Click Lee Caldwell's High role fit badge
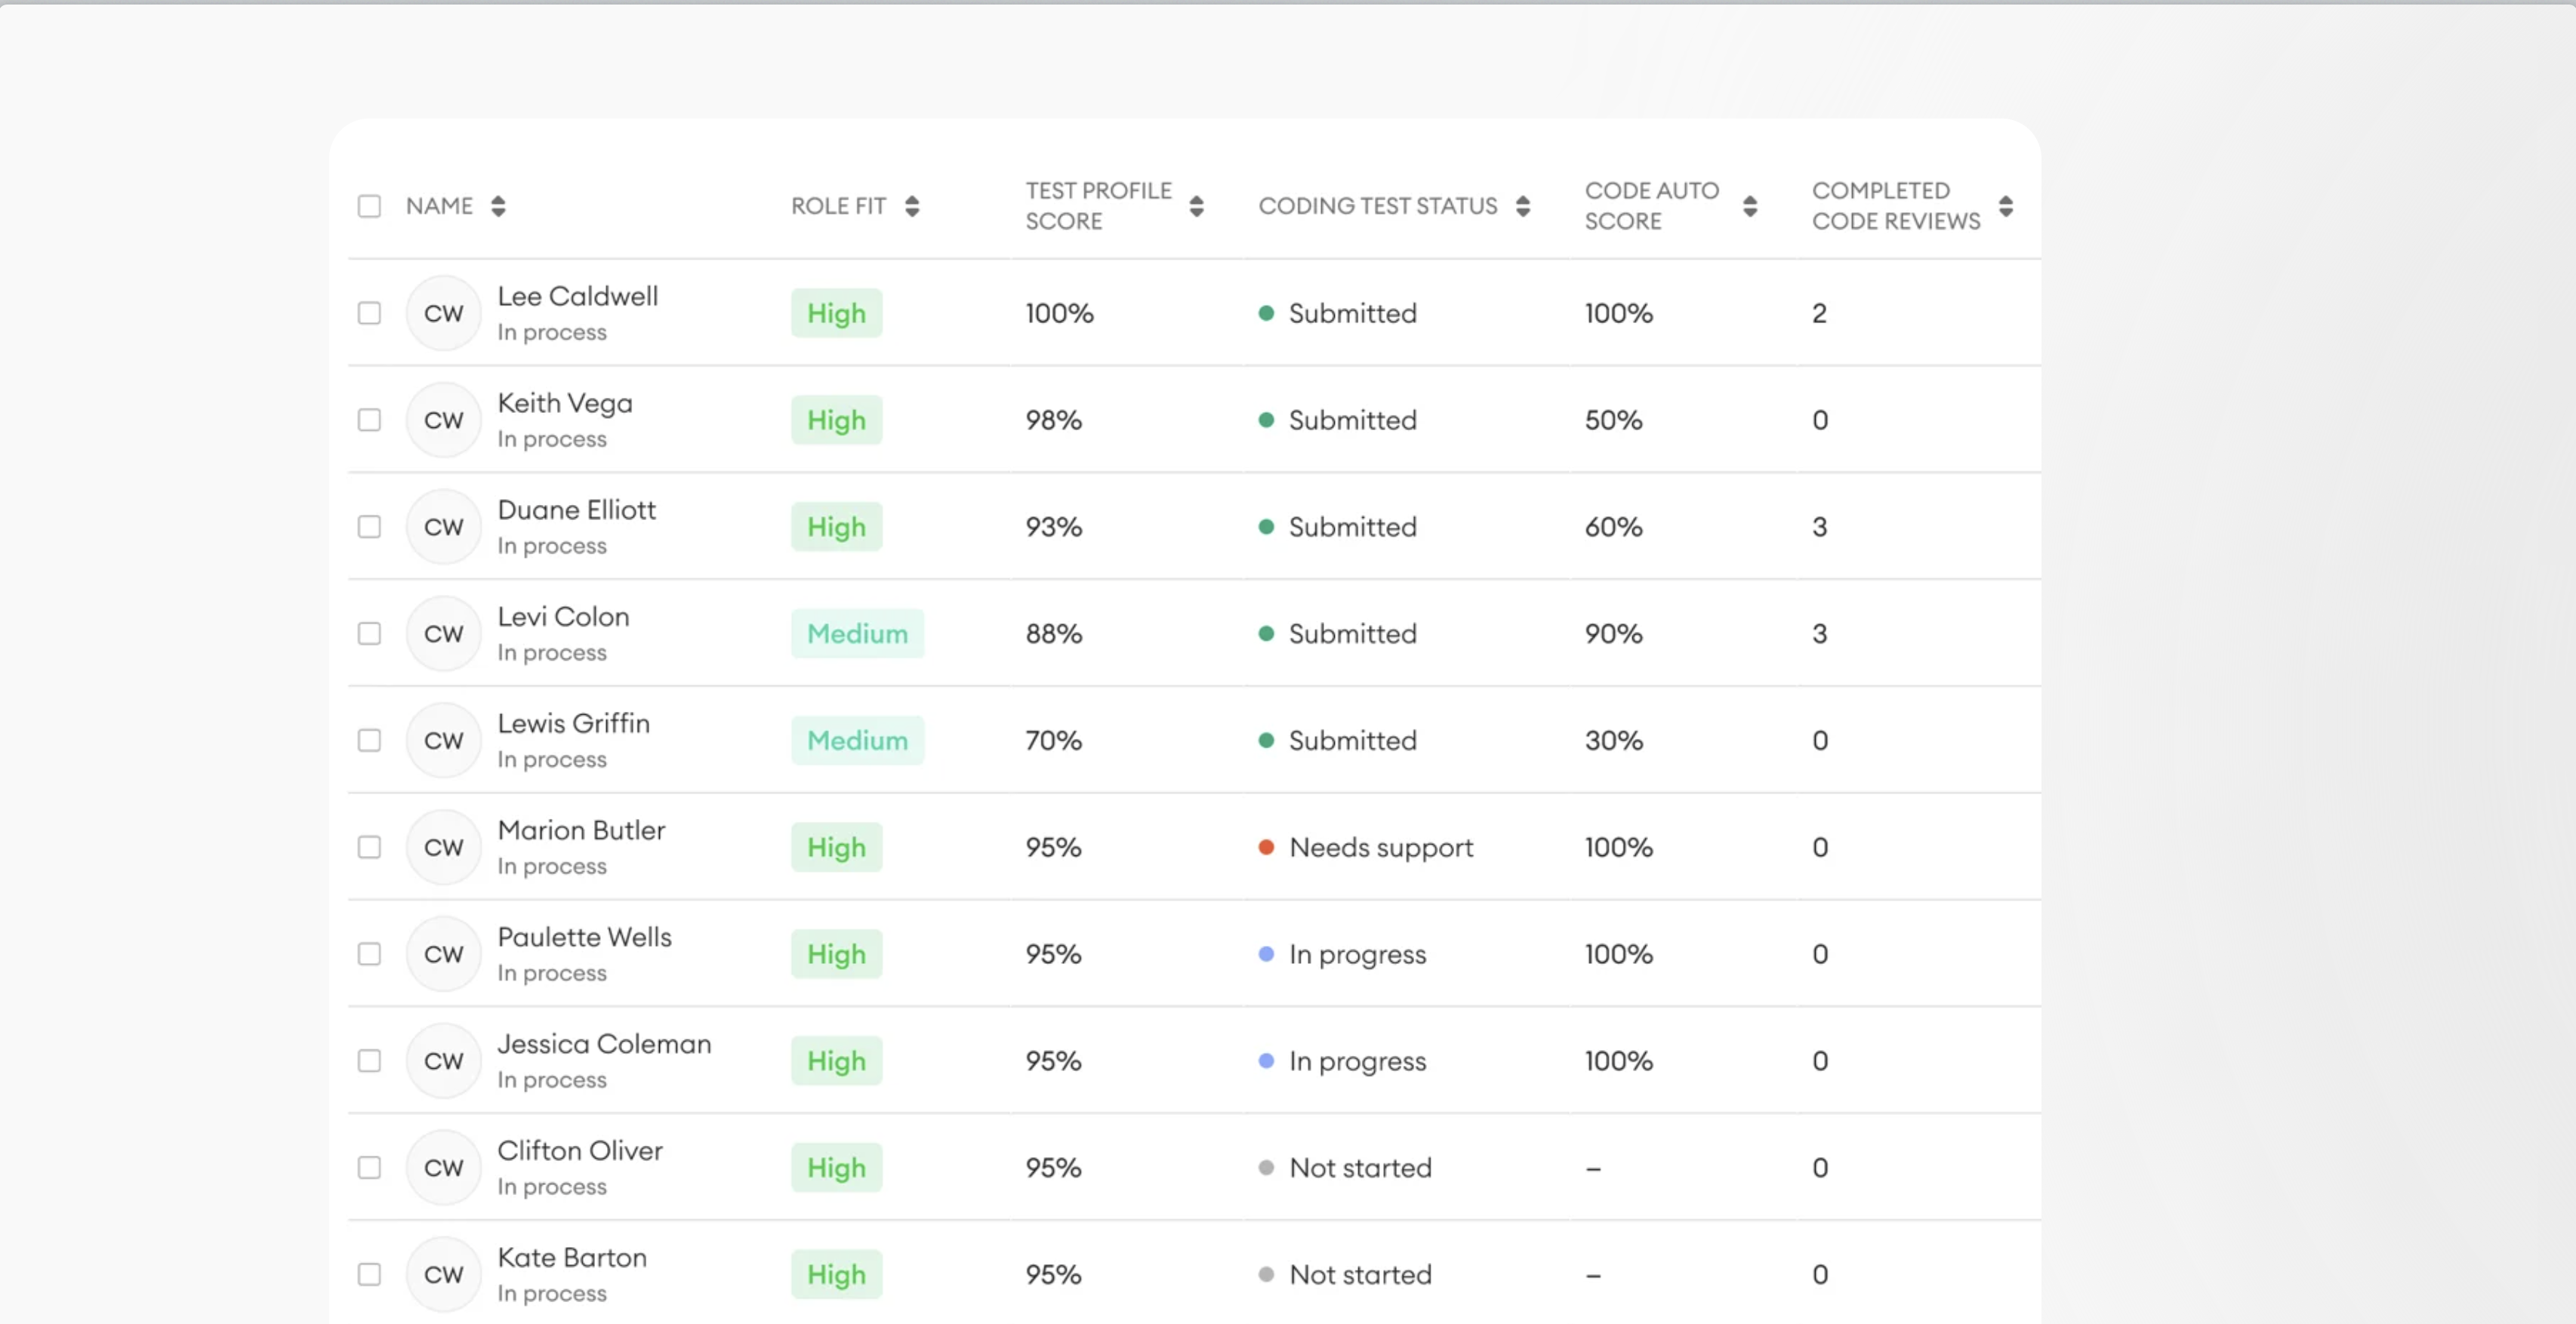Screen dimensions: 2576x1324 click(836, 313)
